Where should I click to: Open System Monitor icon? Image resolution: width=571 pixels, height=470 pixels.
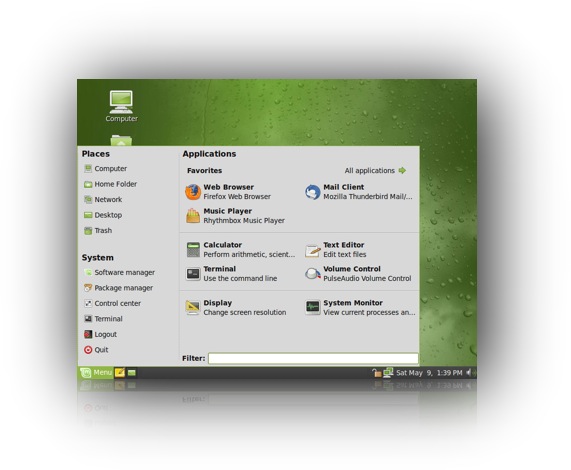[312, 308]
